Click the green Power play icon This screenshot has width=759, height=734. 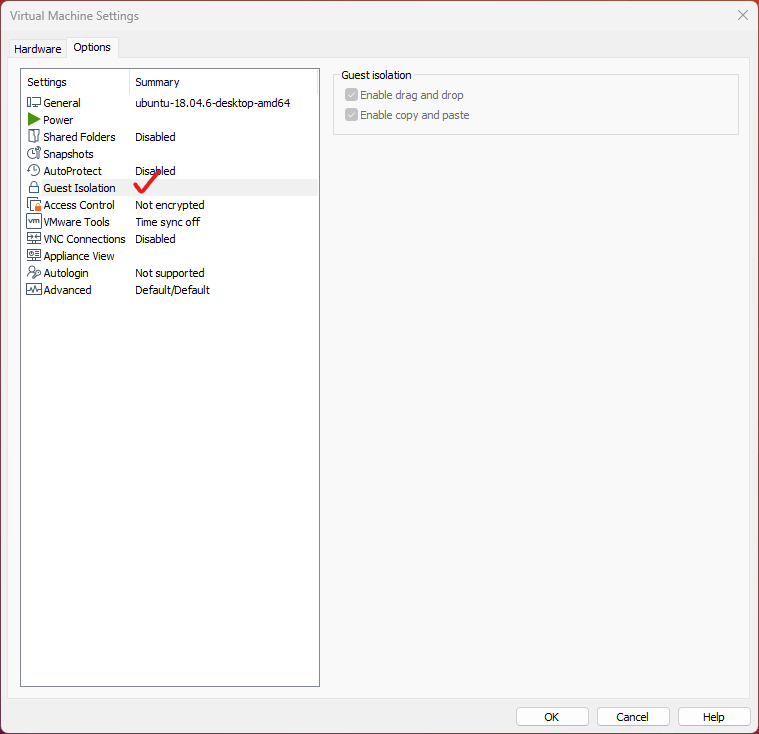pos(33,120)
